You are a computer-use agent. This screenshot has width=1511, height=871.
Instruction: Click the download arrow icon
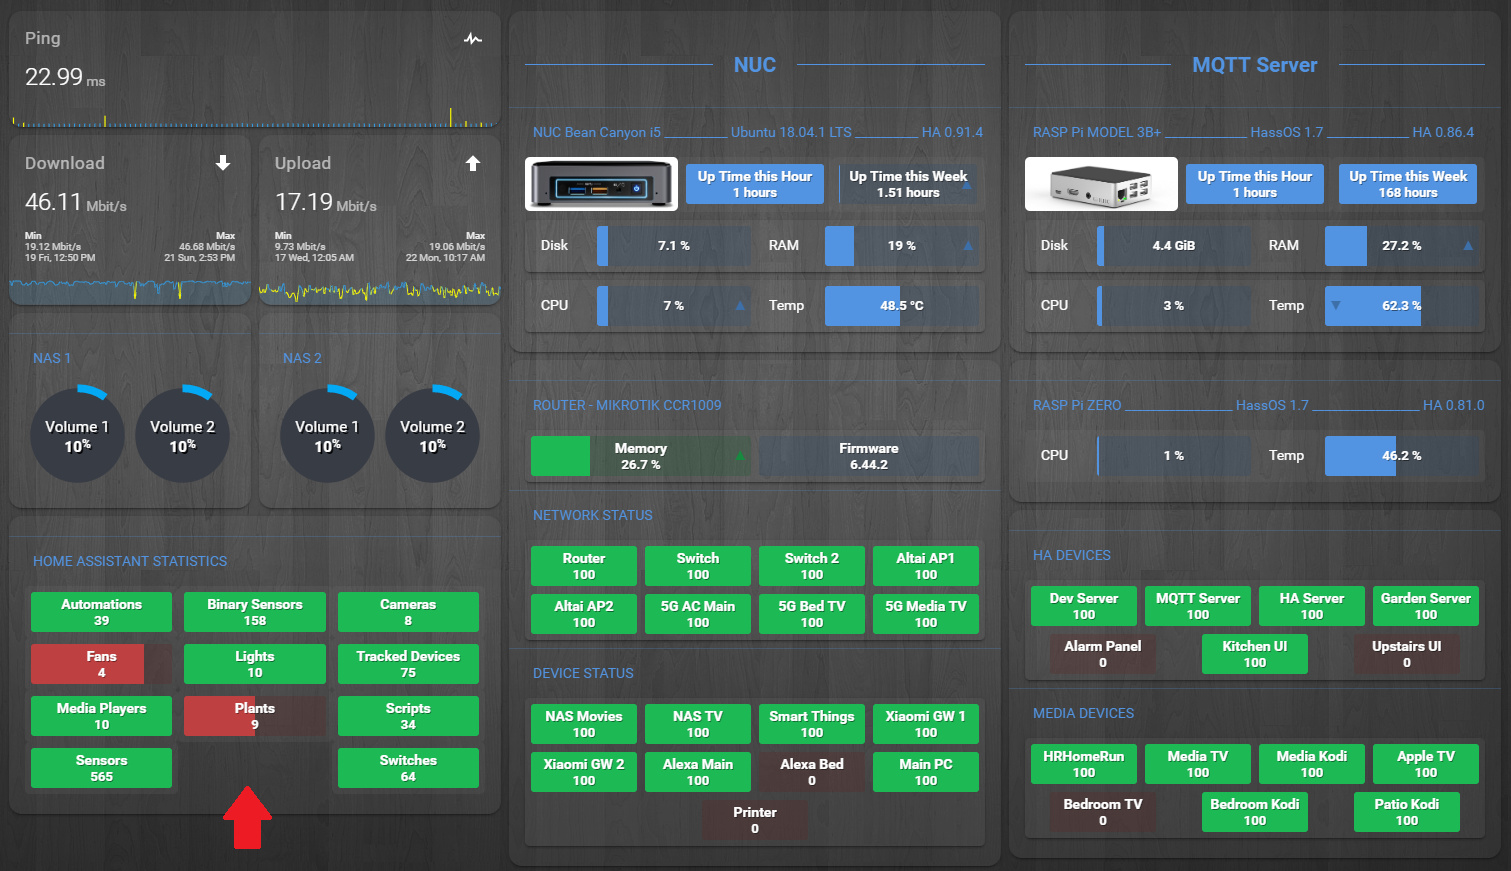222,163
